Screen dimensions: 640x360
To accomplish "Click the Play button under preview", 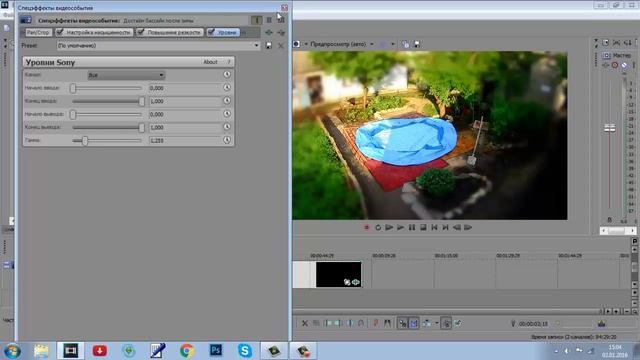I will 400,227.
